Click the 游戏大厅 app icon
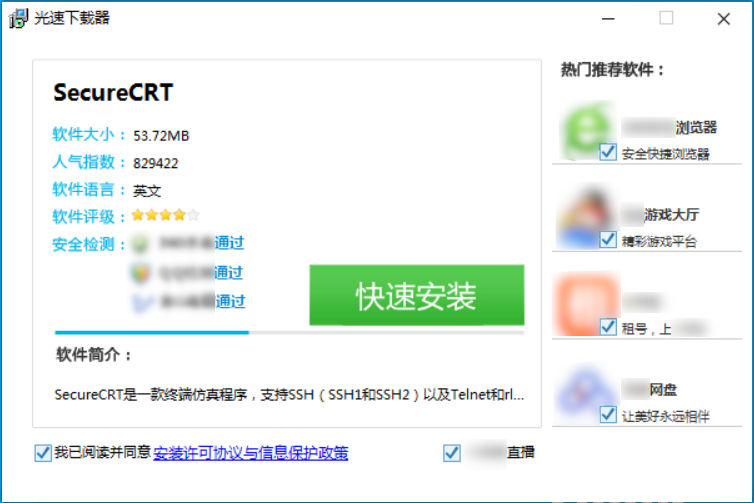Viewport: 754px width, 503px height. point(586,216)
